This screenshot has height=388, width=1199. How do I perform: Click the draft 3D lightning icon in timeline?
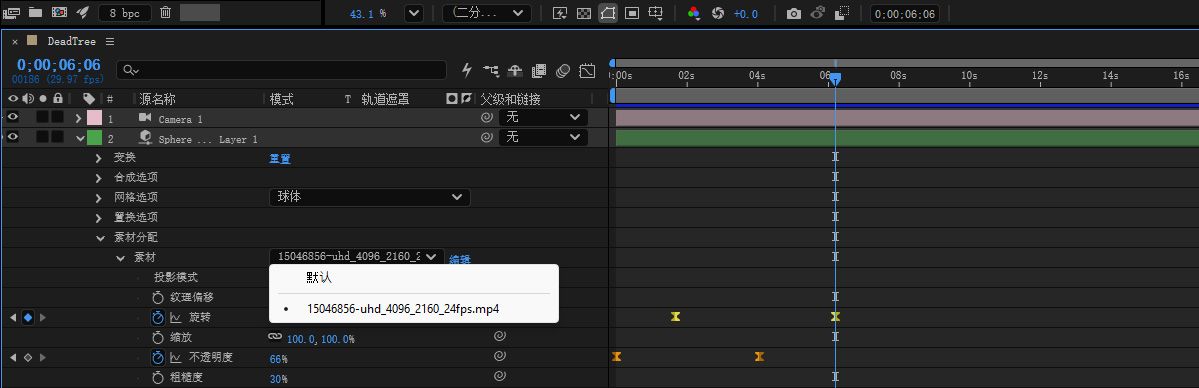click(467, 70)
